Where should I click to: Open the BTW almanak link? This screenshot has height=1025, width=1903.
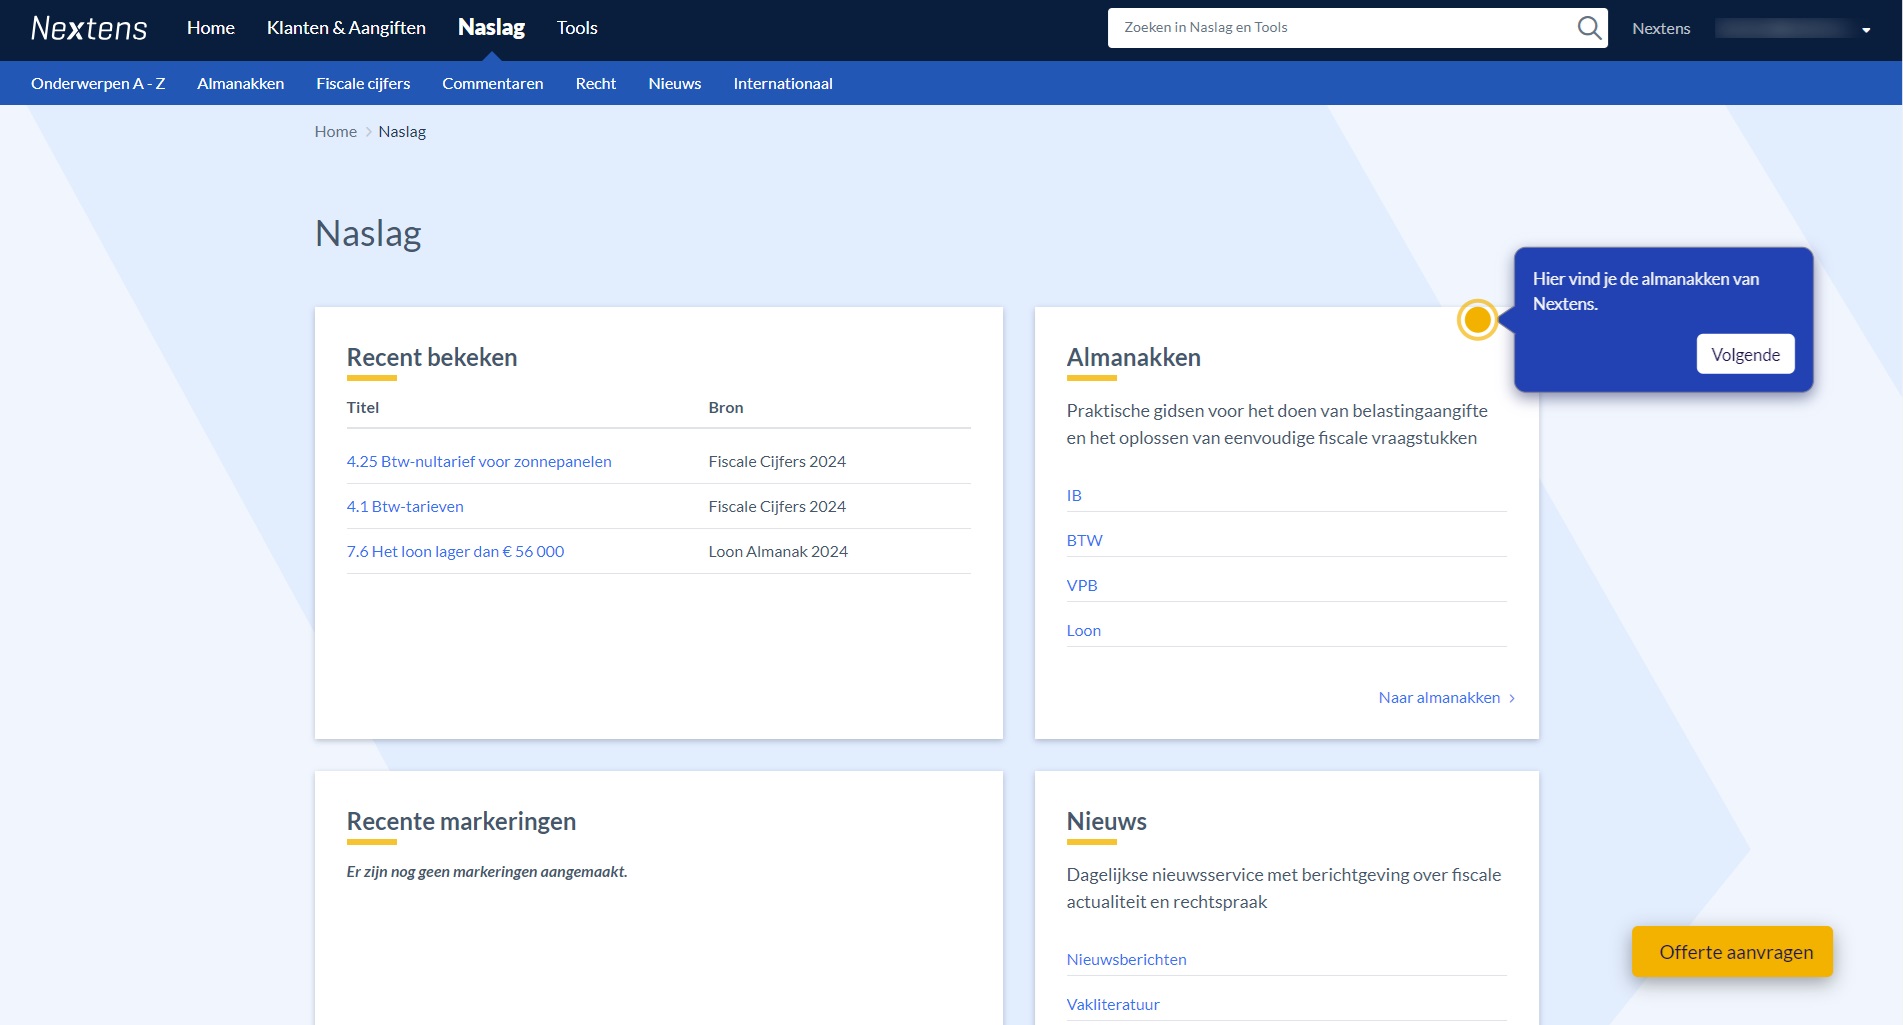click(1084, 541)
